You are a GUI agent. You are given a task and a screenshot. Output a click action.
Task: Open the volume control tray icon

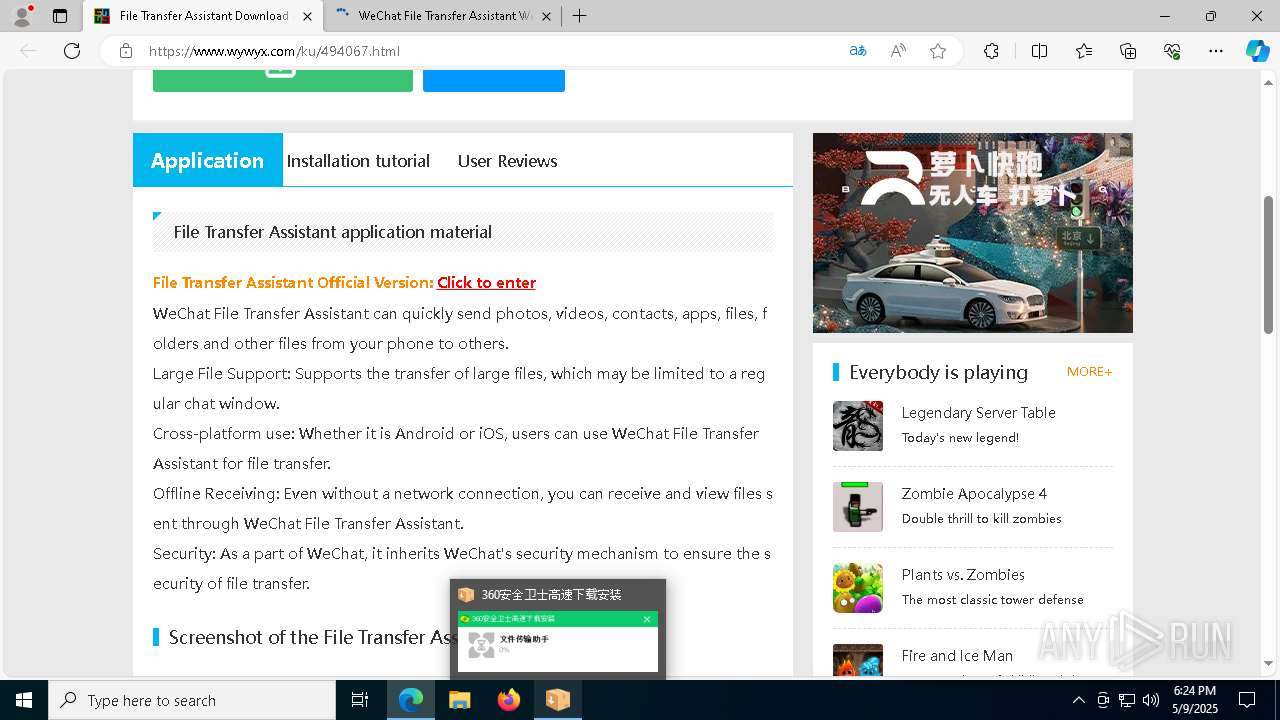tap(1151, 700)
